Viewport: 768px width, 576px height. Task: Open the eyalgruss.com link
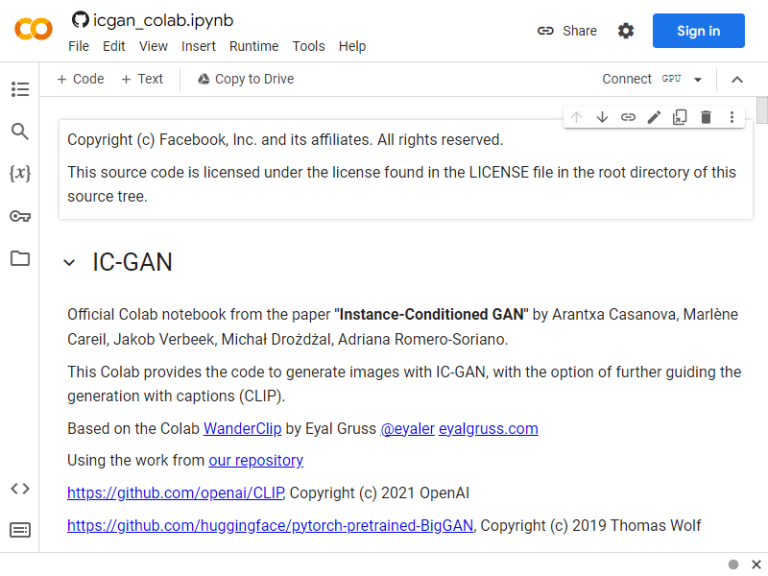(488, 429)
